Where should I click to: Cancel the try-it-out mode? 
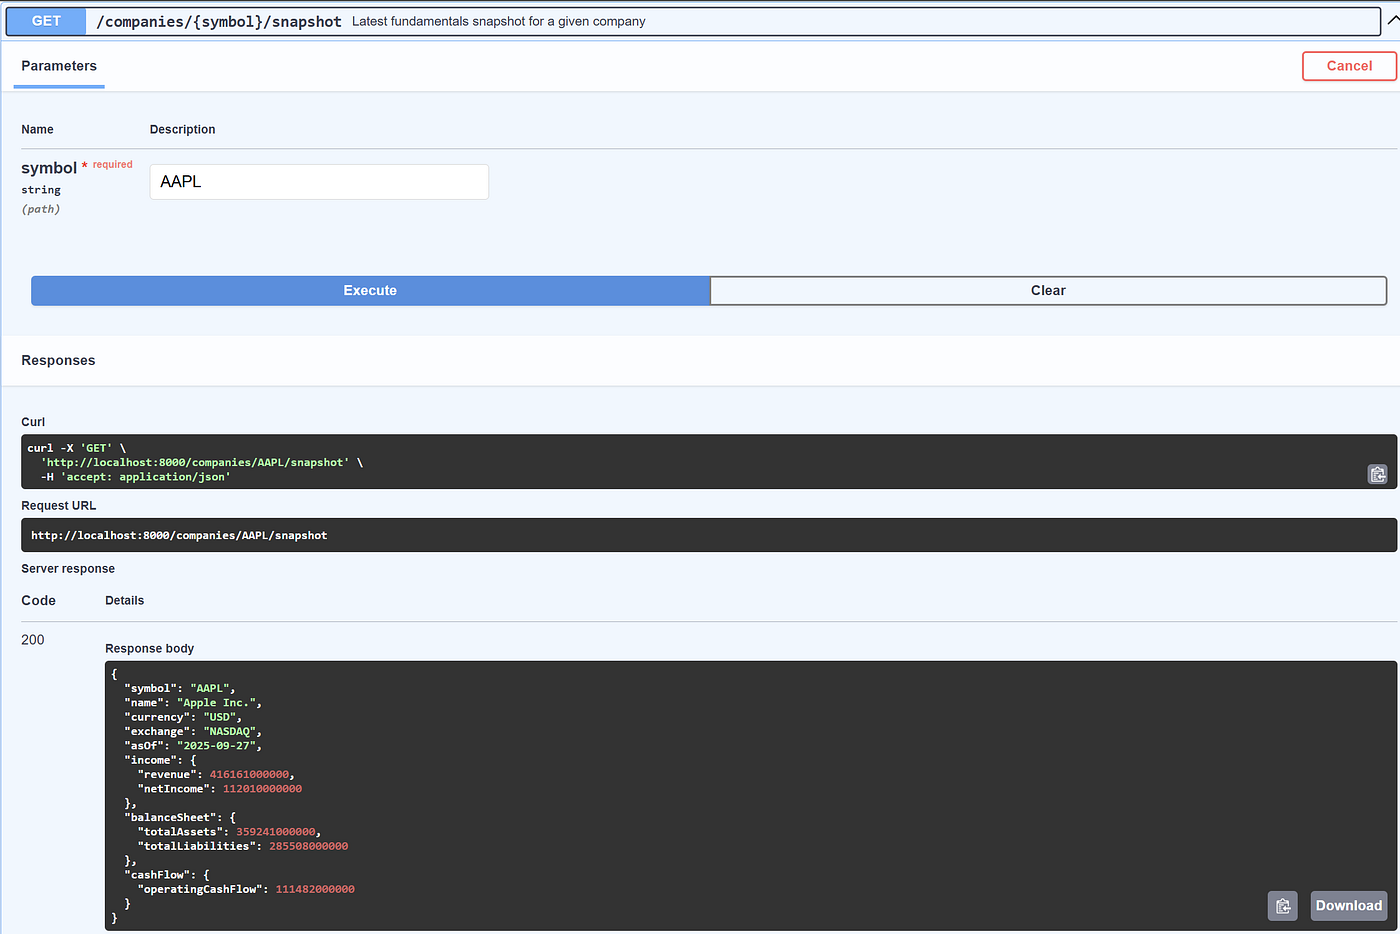point(1349,66)
